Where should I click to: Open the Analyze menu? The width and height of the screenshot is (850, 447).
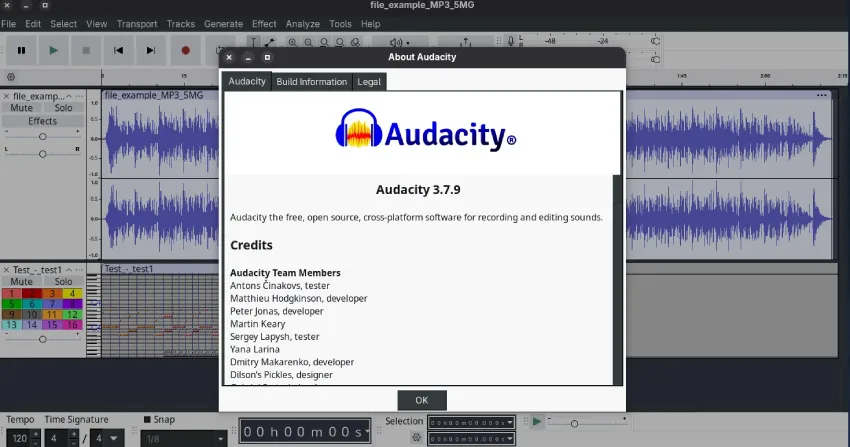(302, 24)
